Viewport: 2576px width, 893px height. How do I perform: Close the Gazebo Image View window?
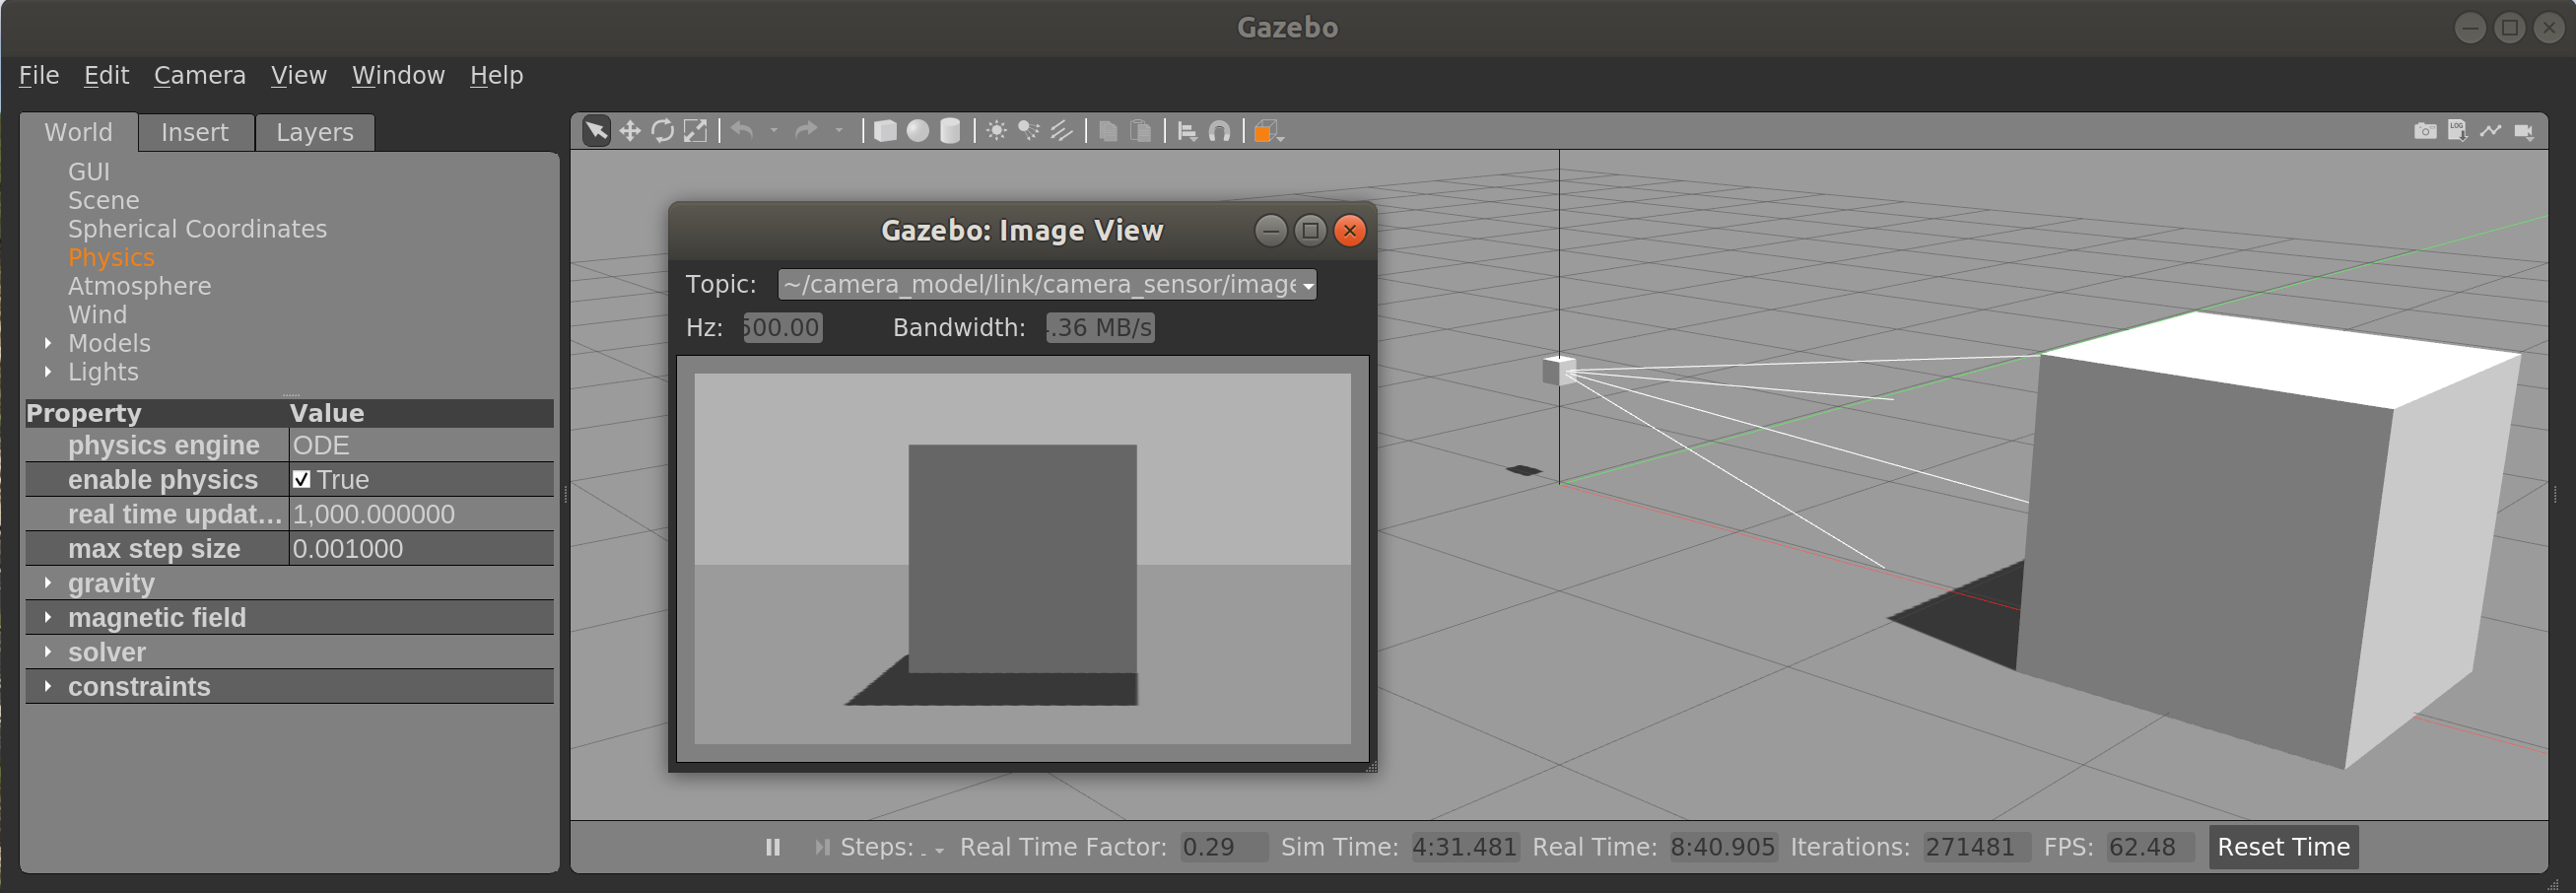[x=1350, y=231]
